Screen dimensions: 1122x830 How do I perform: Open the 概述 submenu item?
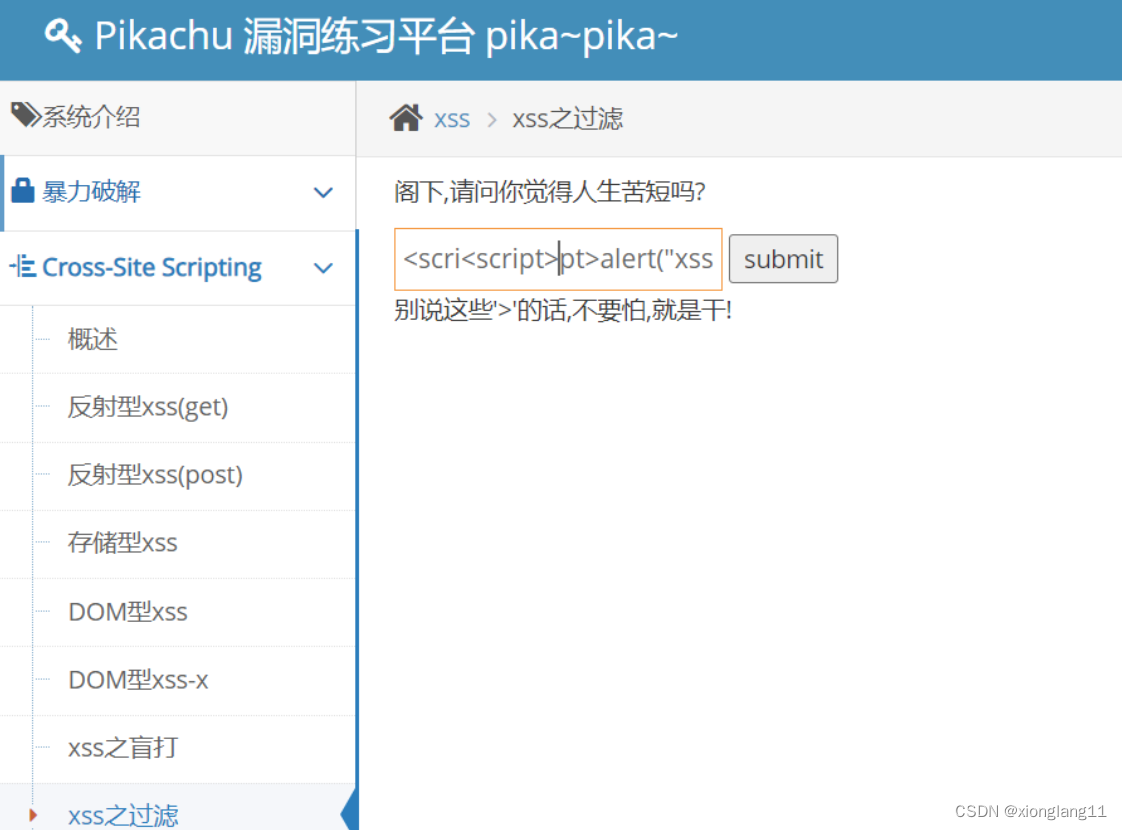[92, 339]
